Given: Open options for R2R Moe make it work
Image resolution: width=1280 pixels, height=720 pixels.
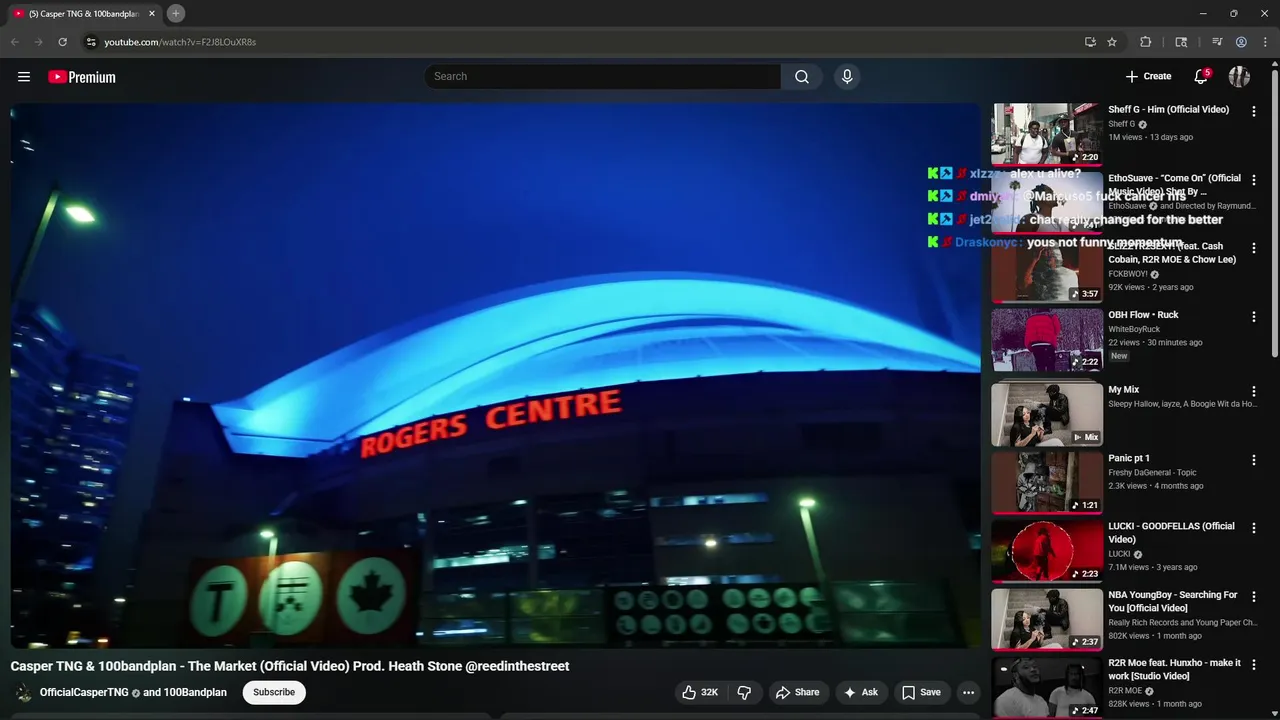Looking at the screenshot, I should click(x=1254, y=665).
